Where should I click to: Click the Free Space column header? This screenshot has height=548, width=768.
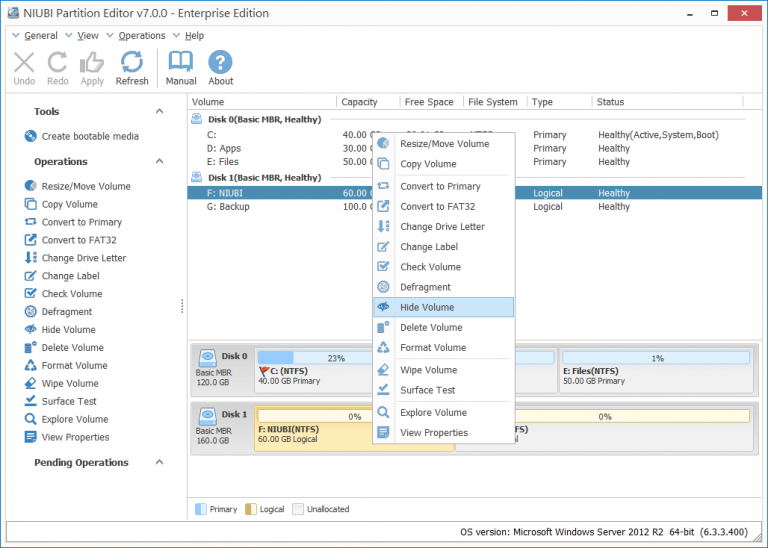tap(432, 102)
